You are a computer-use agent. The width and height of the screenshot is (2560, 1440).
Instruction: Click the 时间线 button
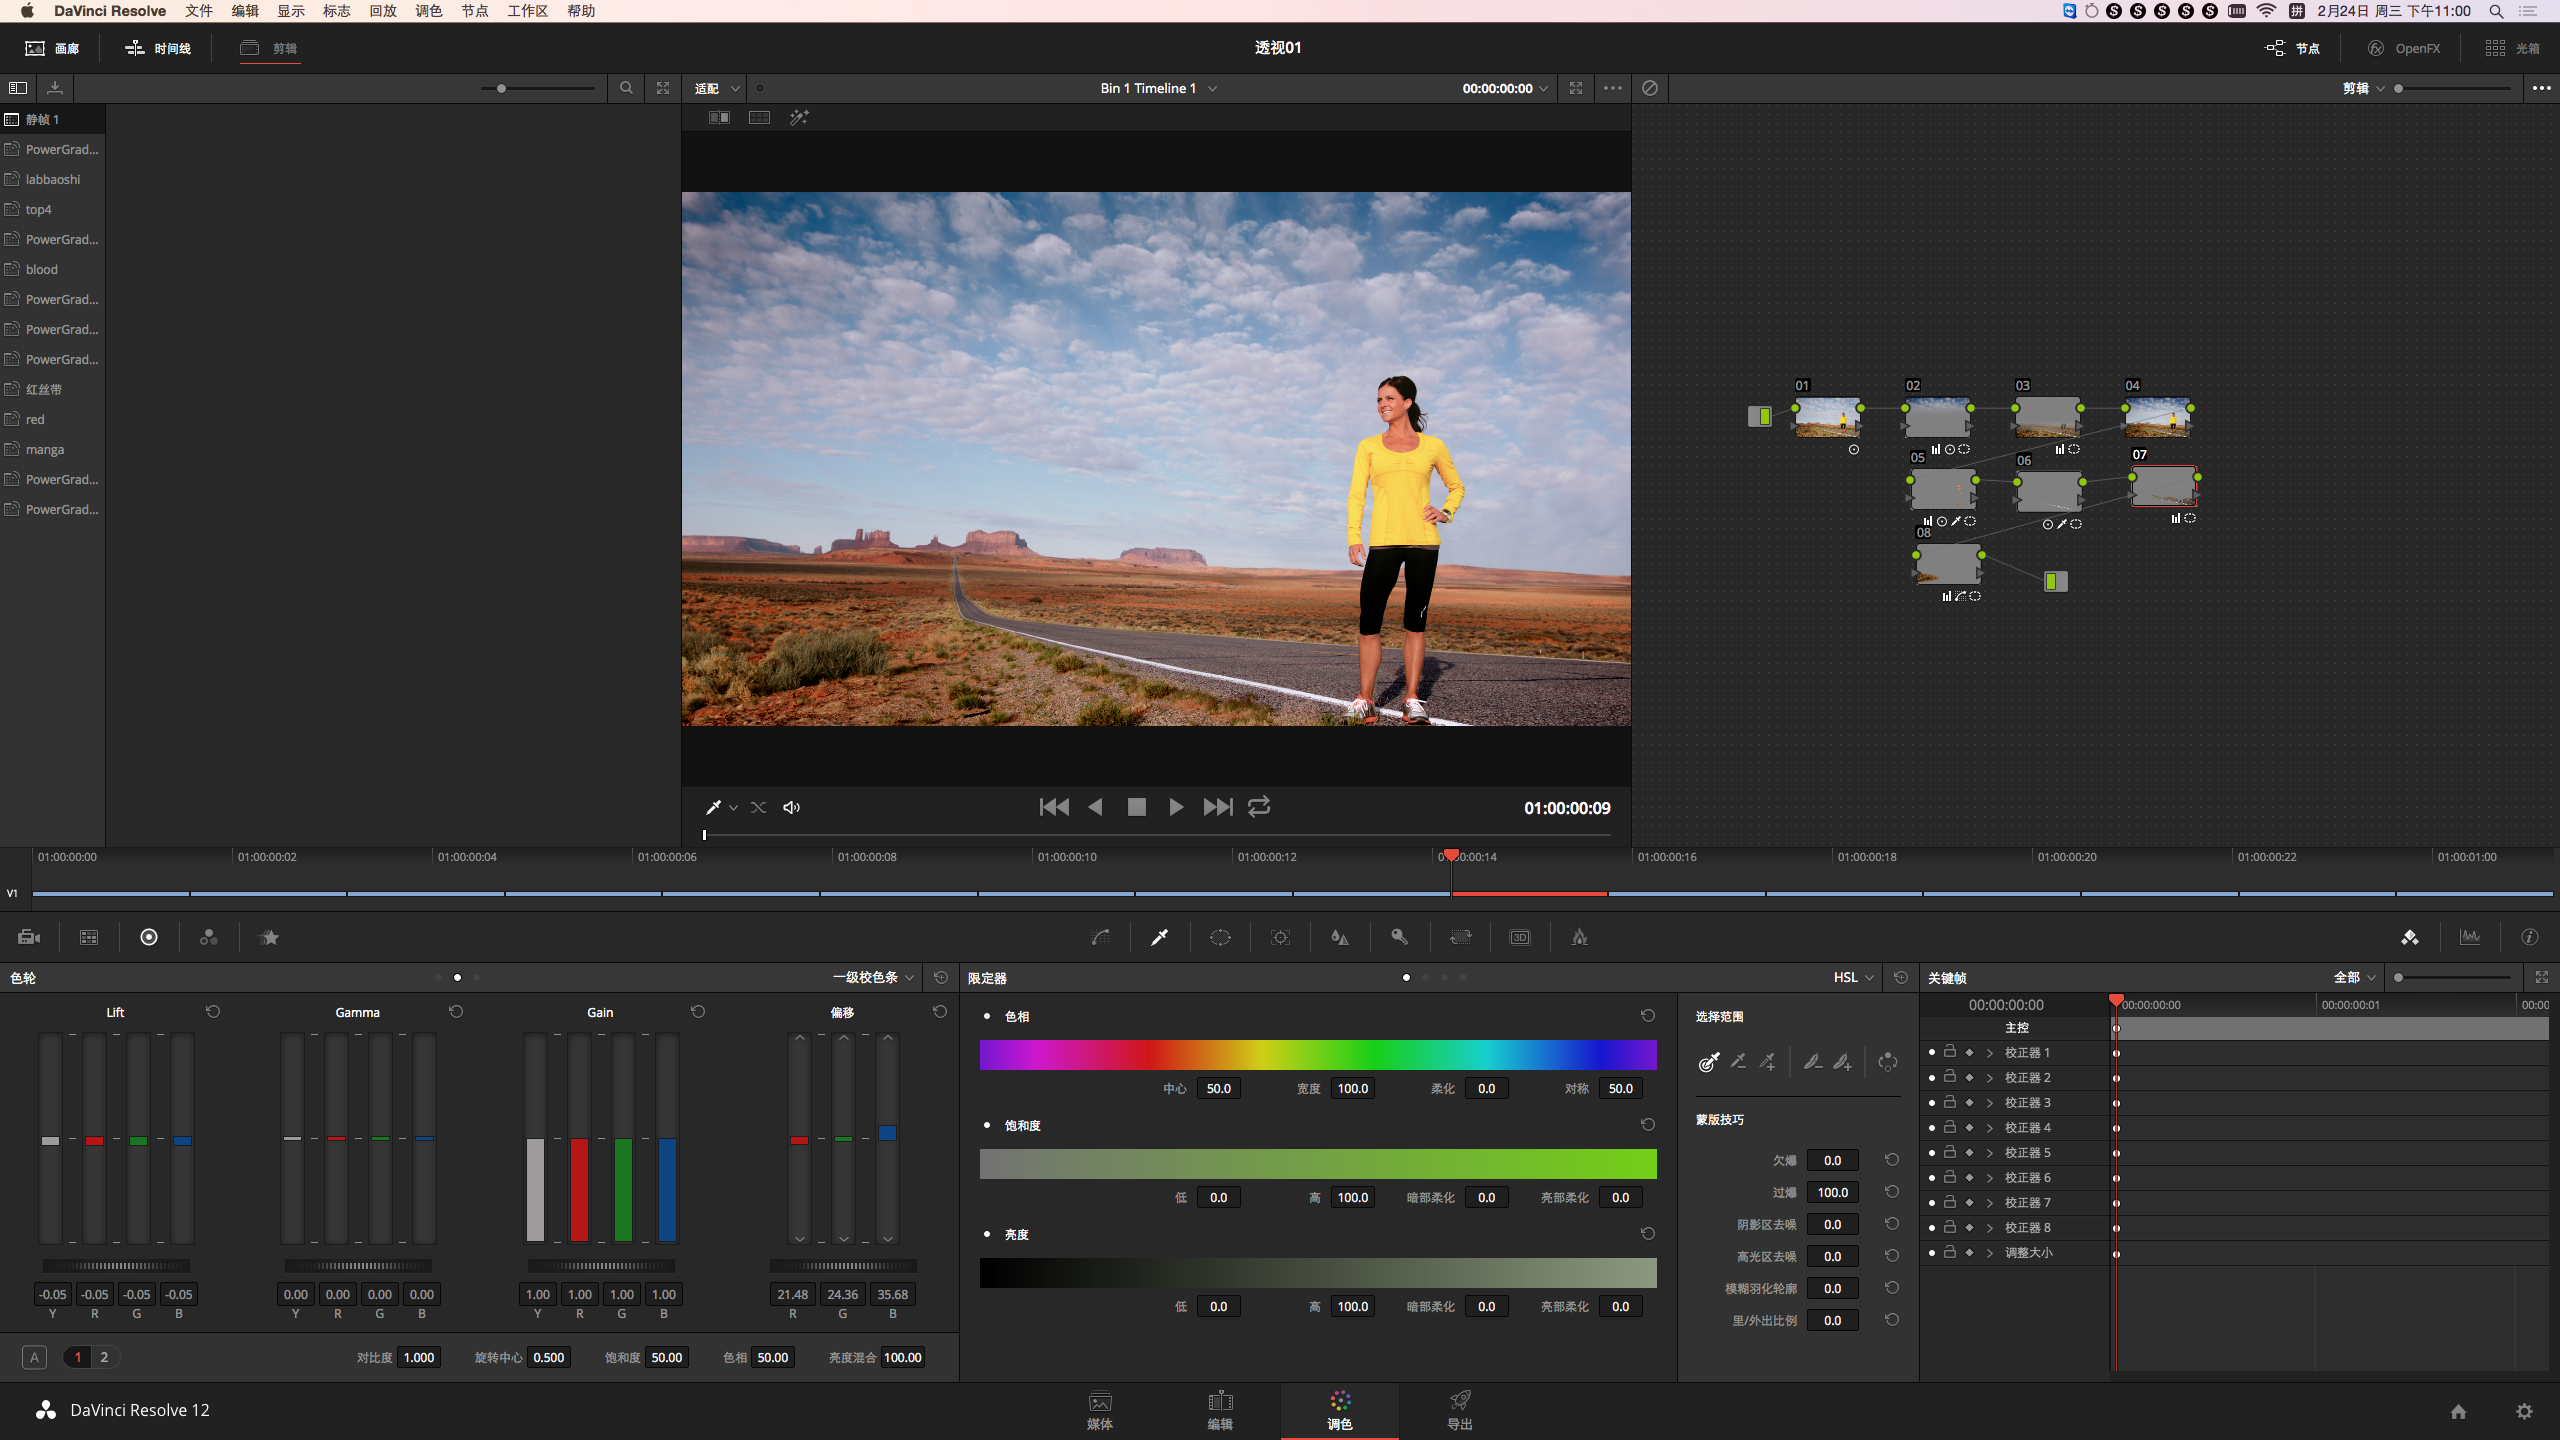point(158,48)
